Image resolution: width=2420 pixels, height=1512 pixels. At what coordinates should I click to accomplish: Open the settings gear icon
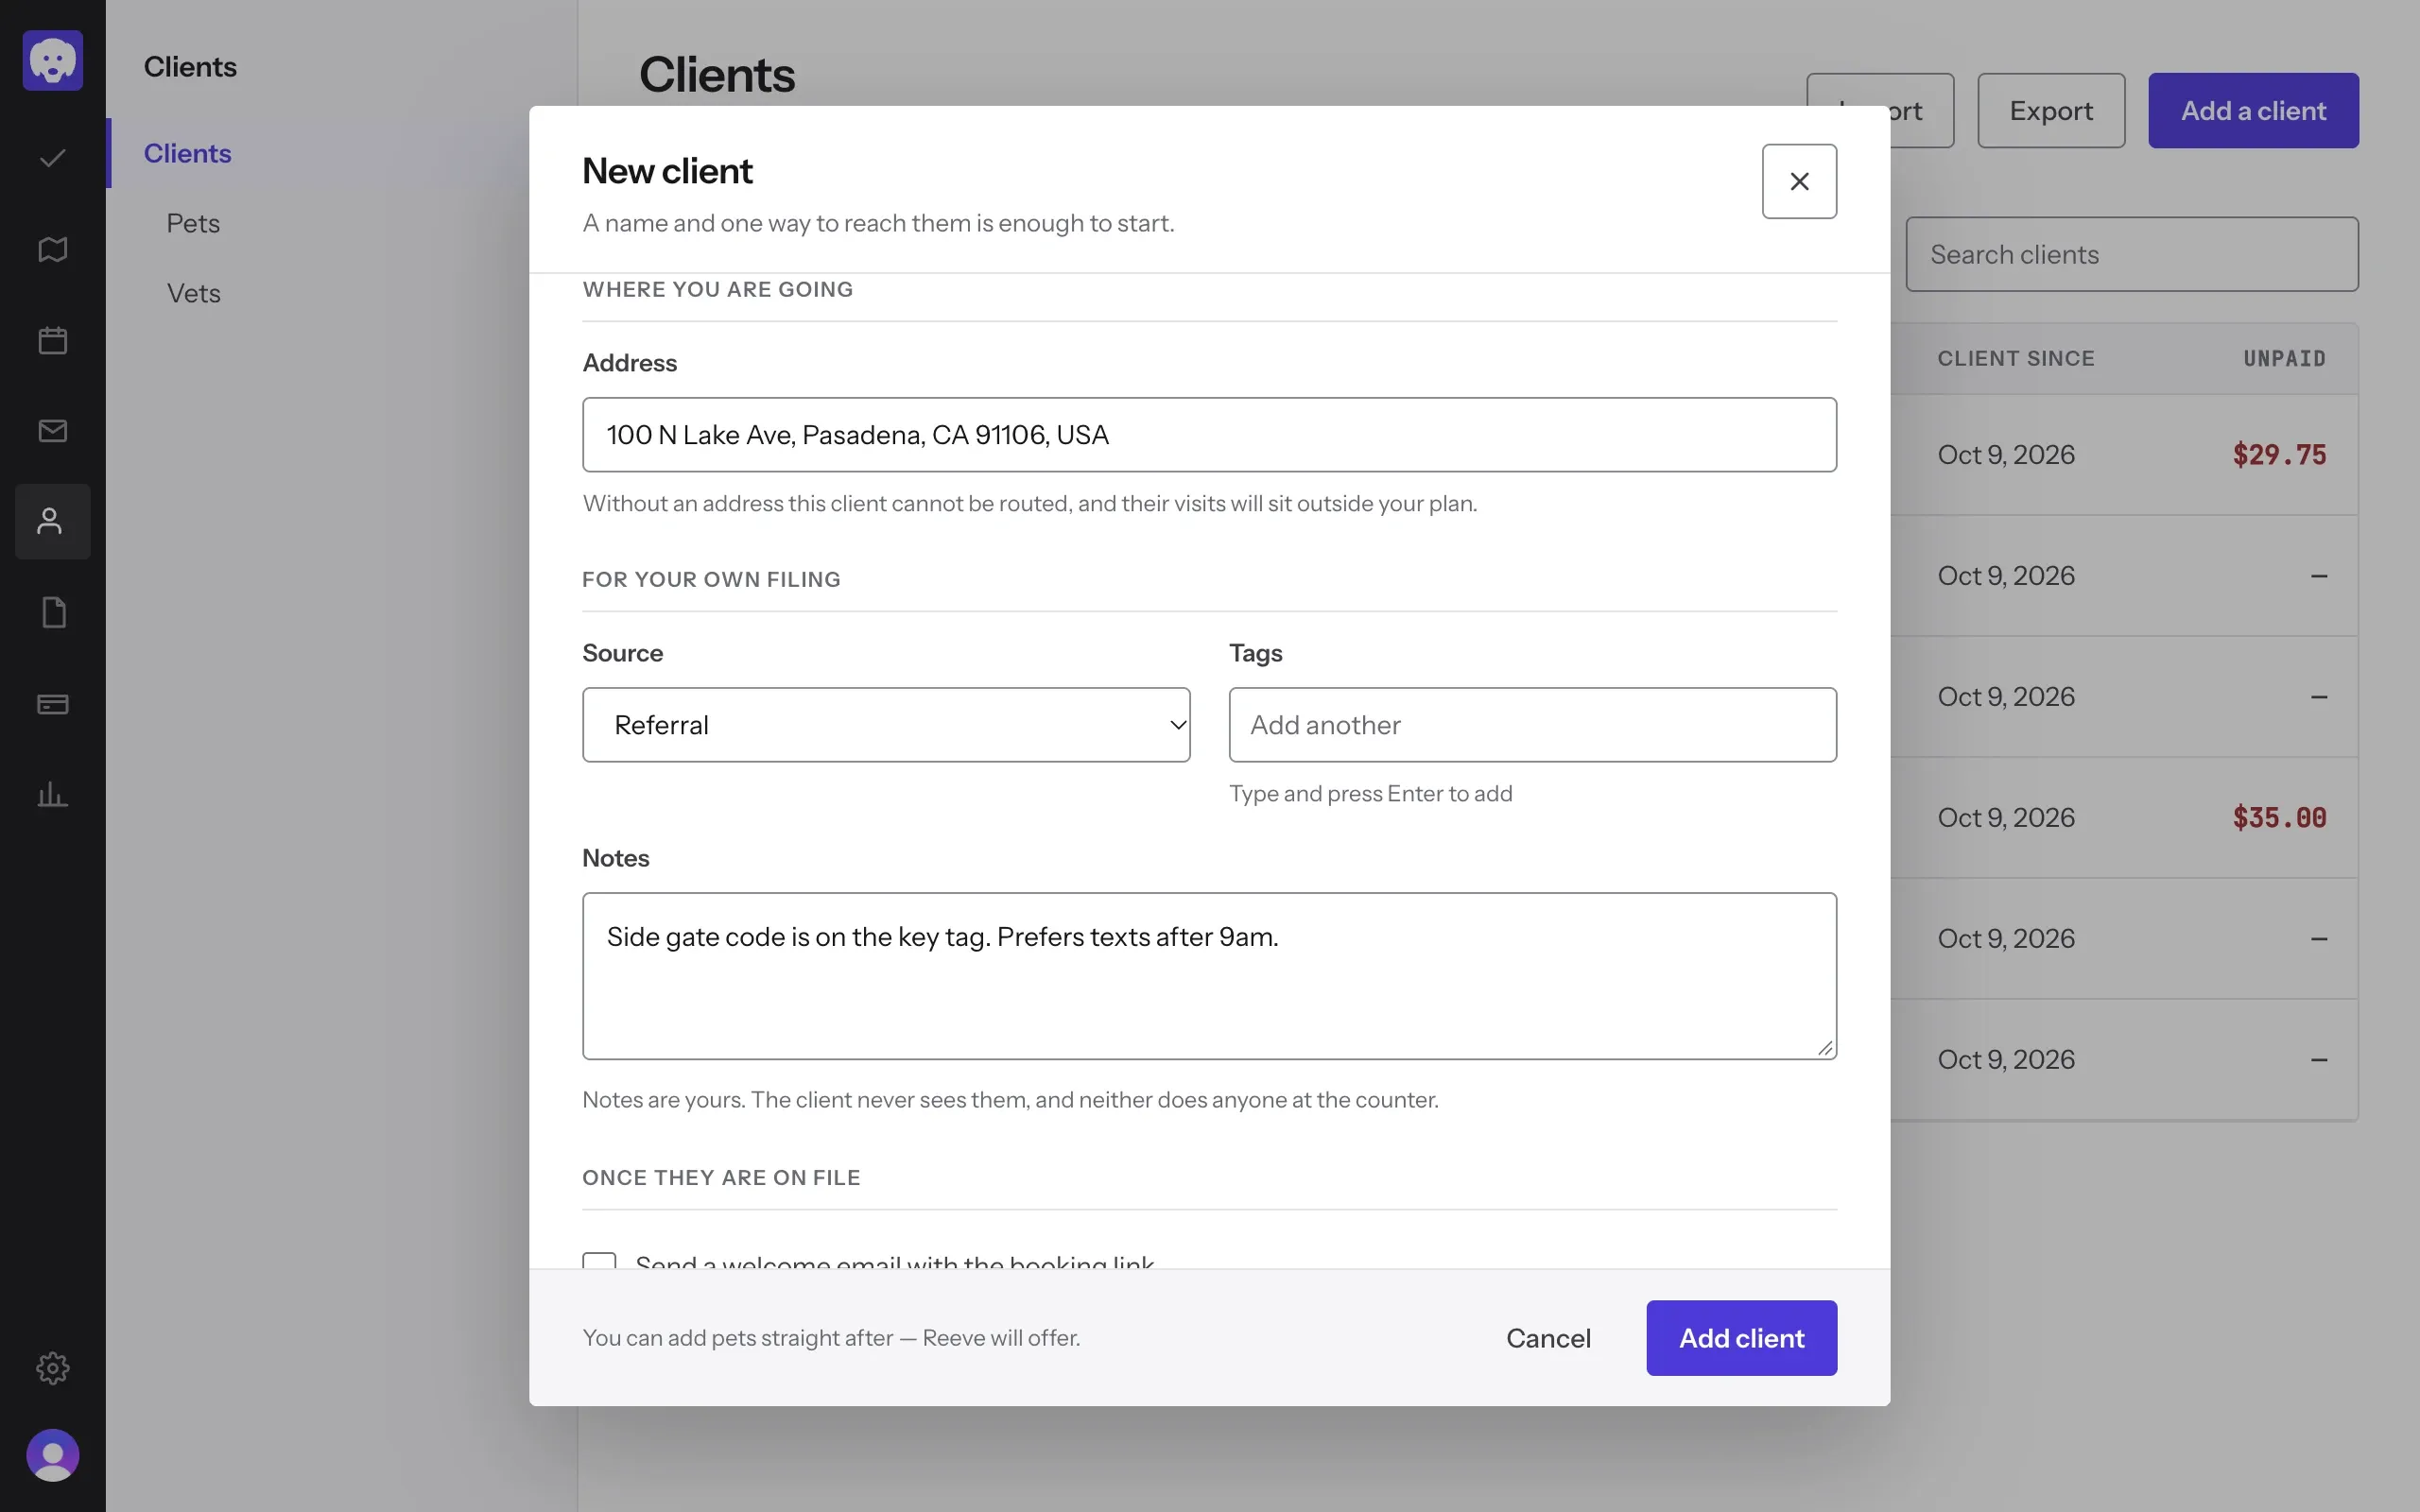tap(52, 1367)
